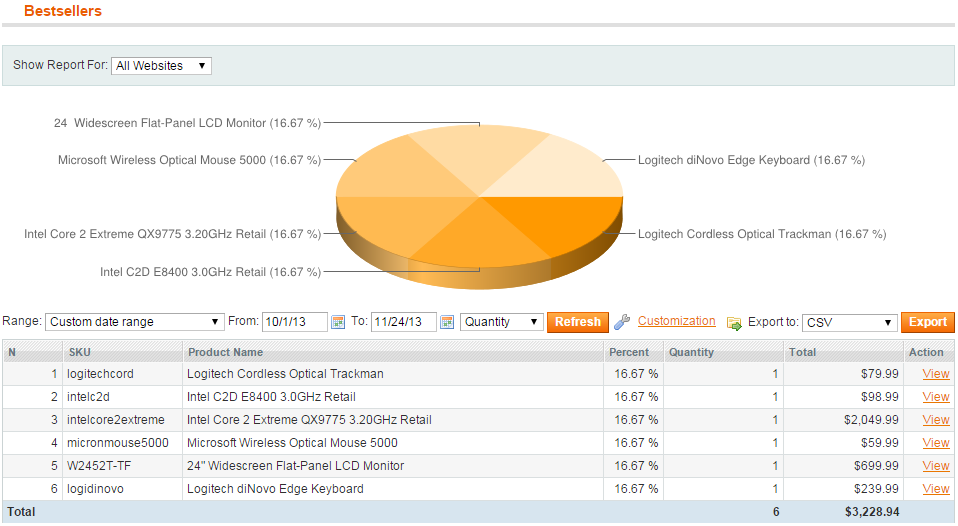This screenshot has width=958, height=526.
Task: Open the Customization link
Action: click(676, 321)
